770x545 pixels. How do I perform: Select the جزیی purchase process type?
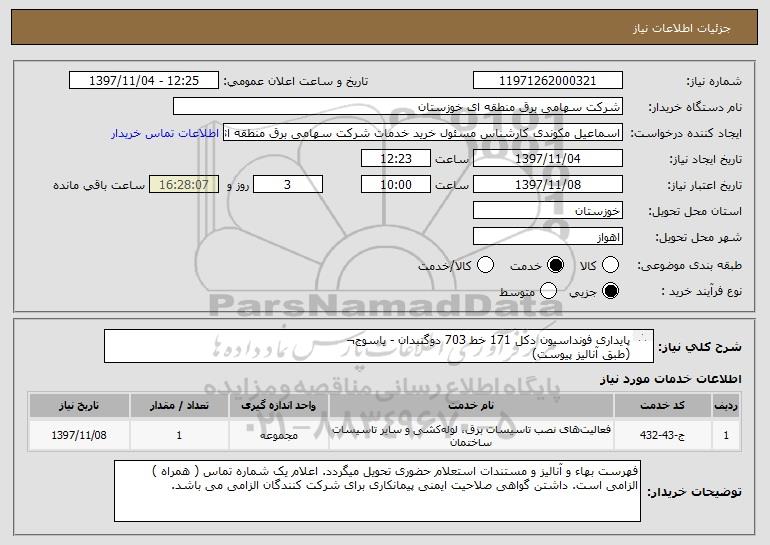[x=613, y=291]
